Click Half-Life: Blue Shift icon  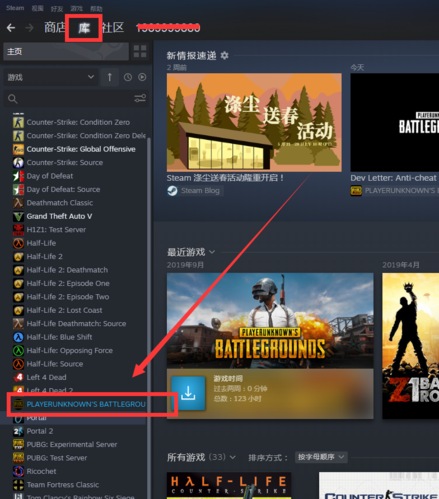point(18,337)
